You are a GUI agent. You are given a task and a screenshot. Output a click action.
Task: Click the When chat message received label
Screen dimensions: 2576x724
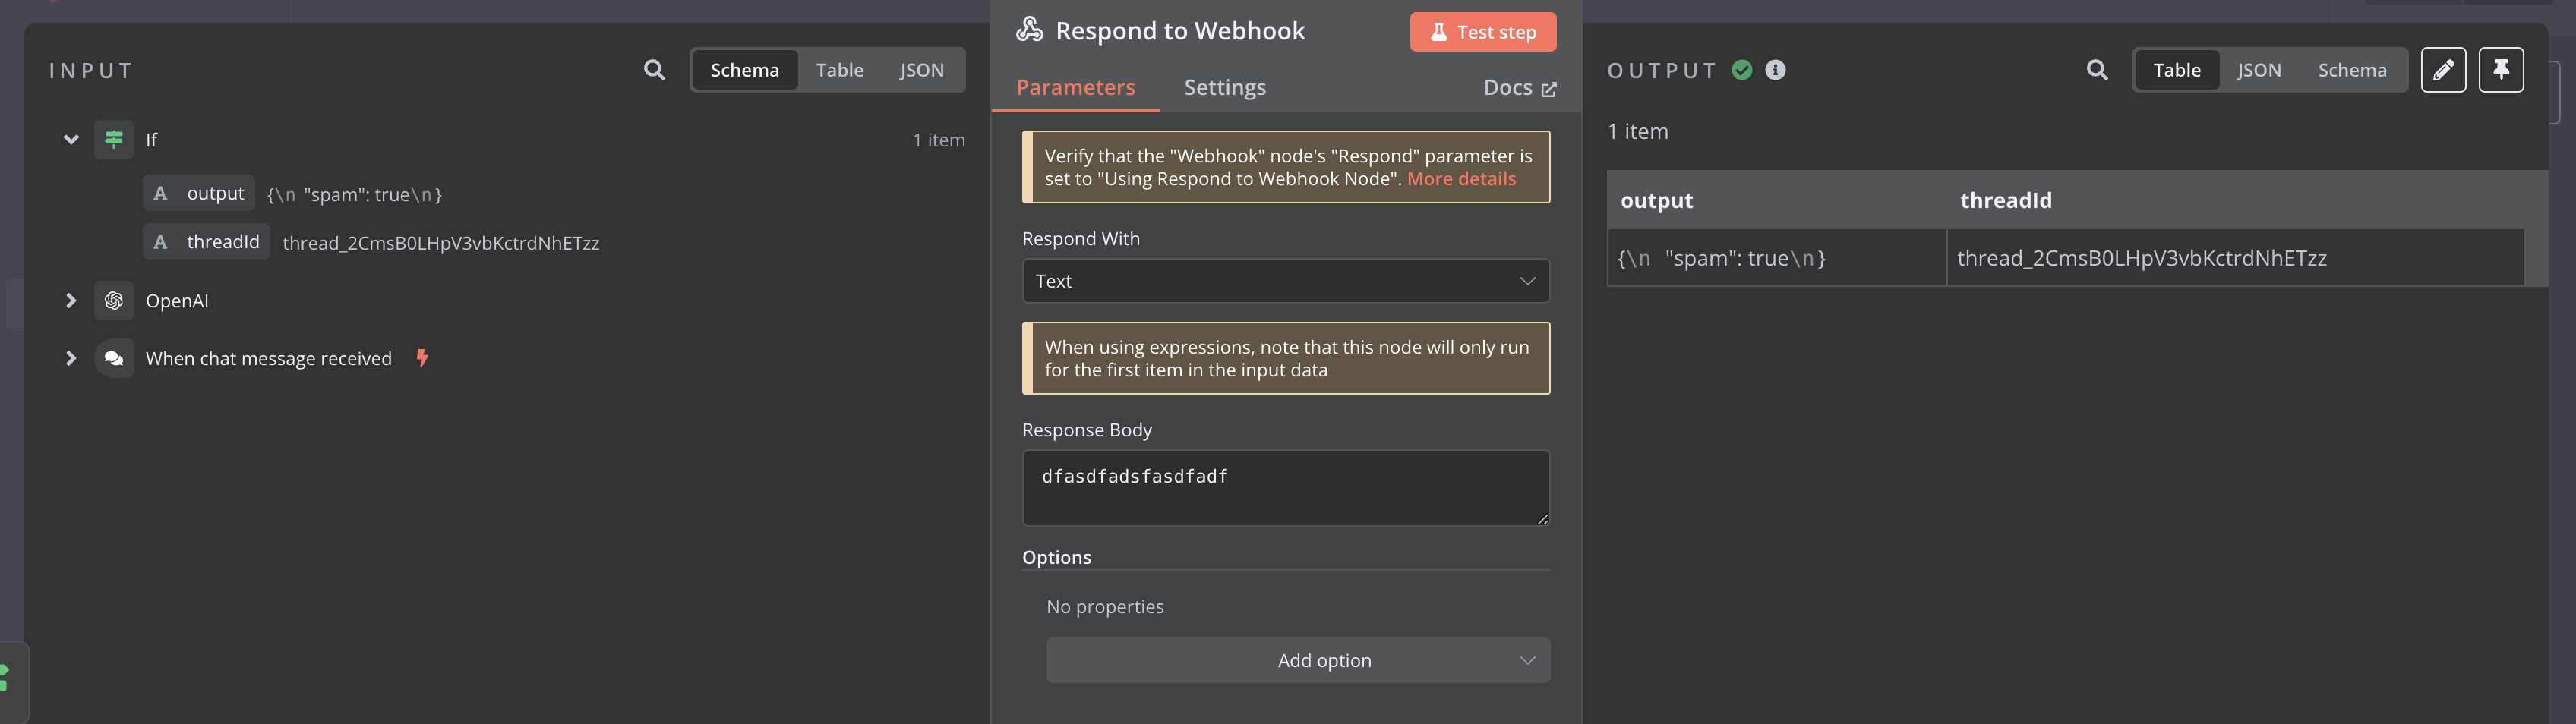268,358
